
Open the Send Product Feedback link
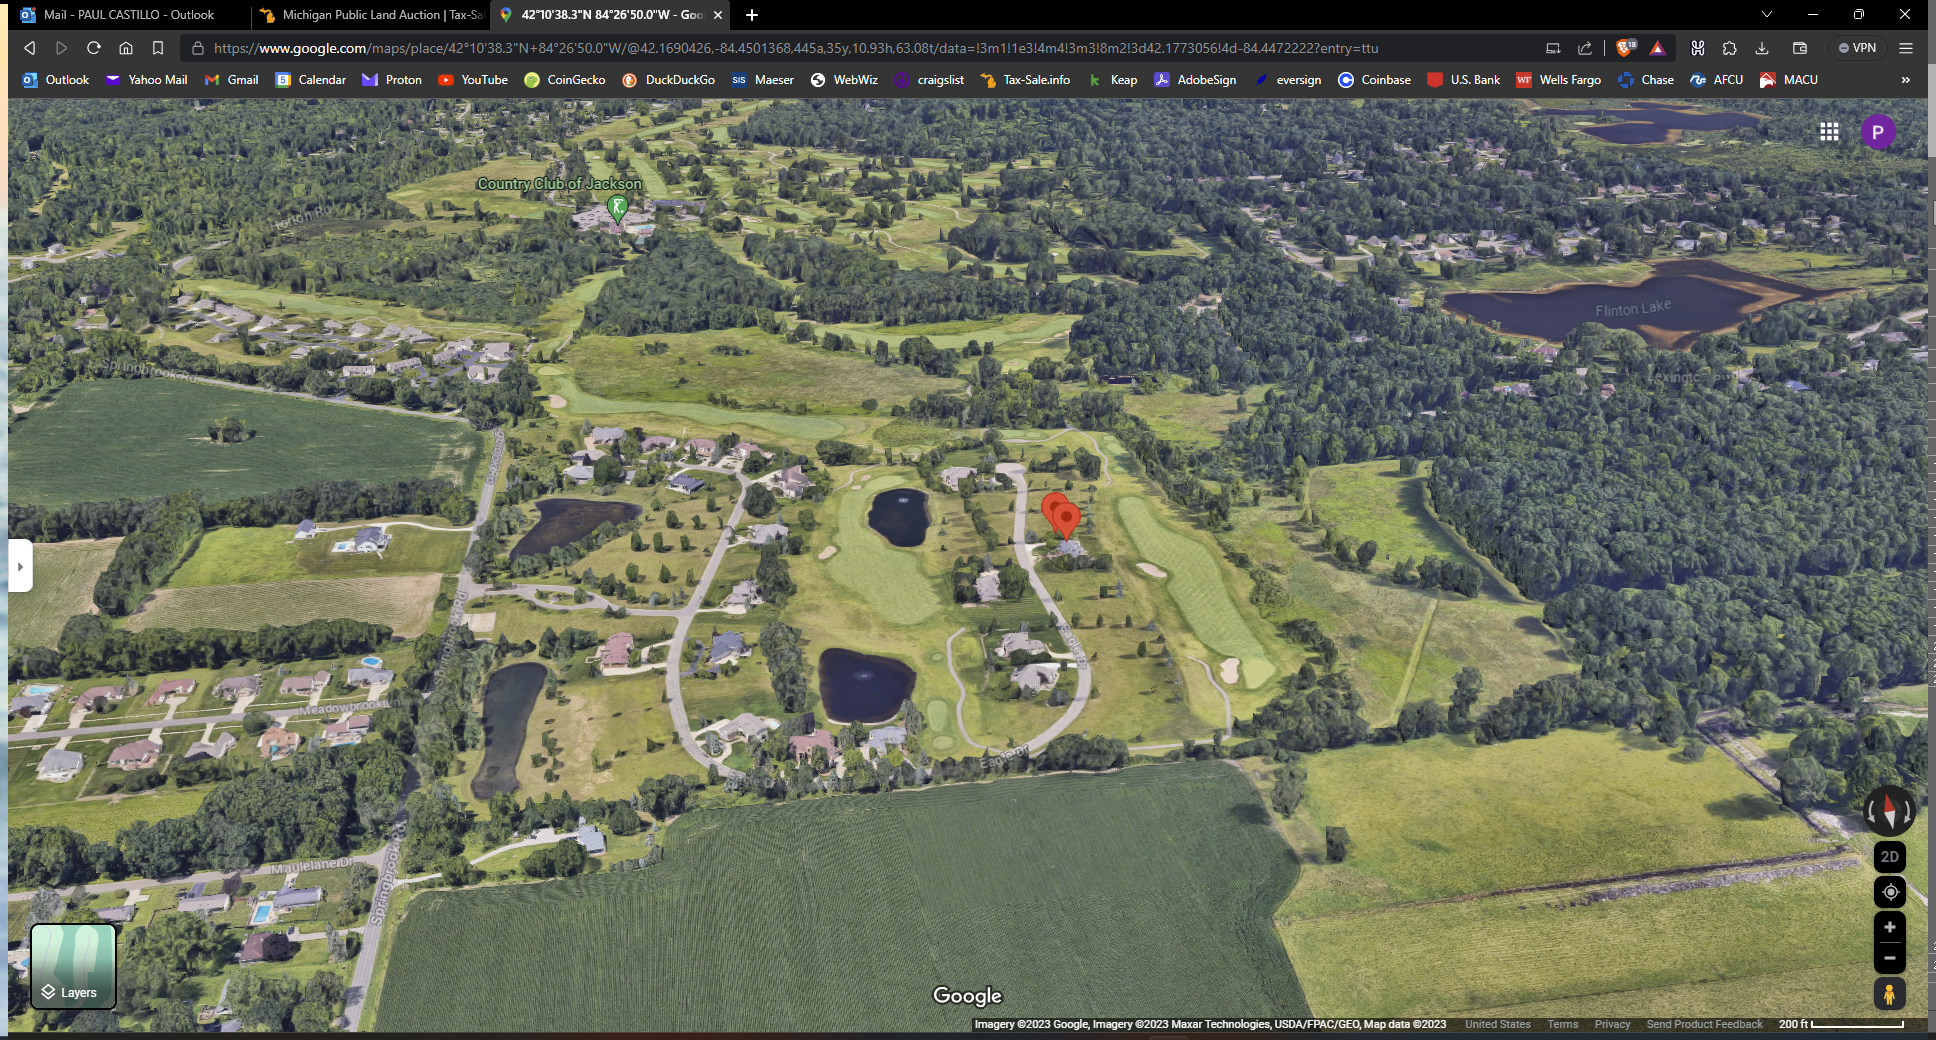click(1704, 1024)
